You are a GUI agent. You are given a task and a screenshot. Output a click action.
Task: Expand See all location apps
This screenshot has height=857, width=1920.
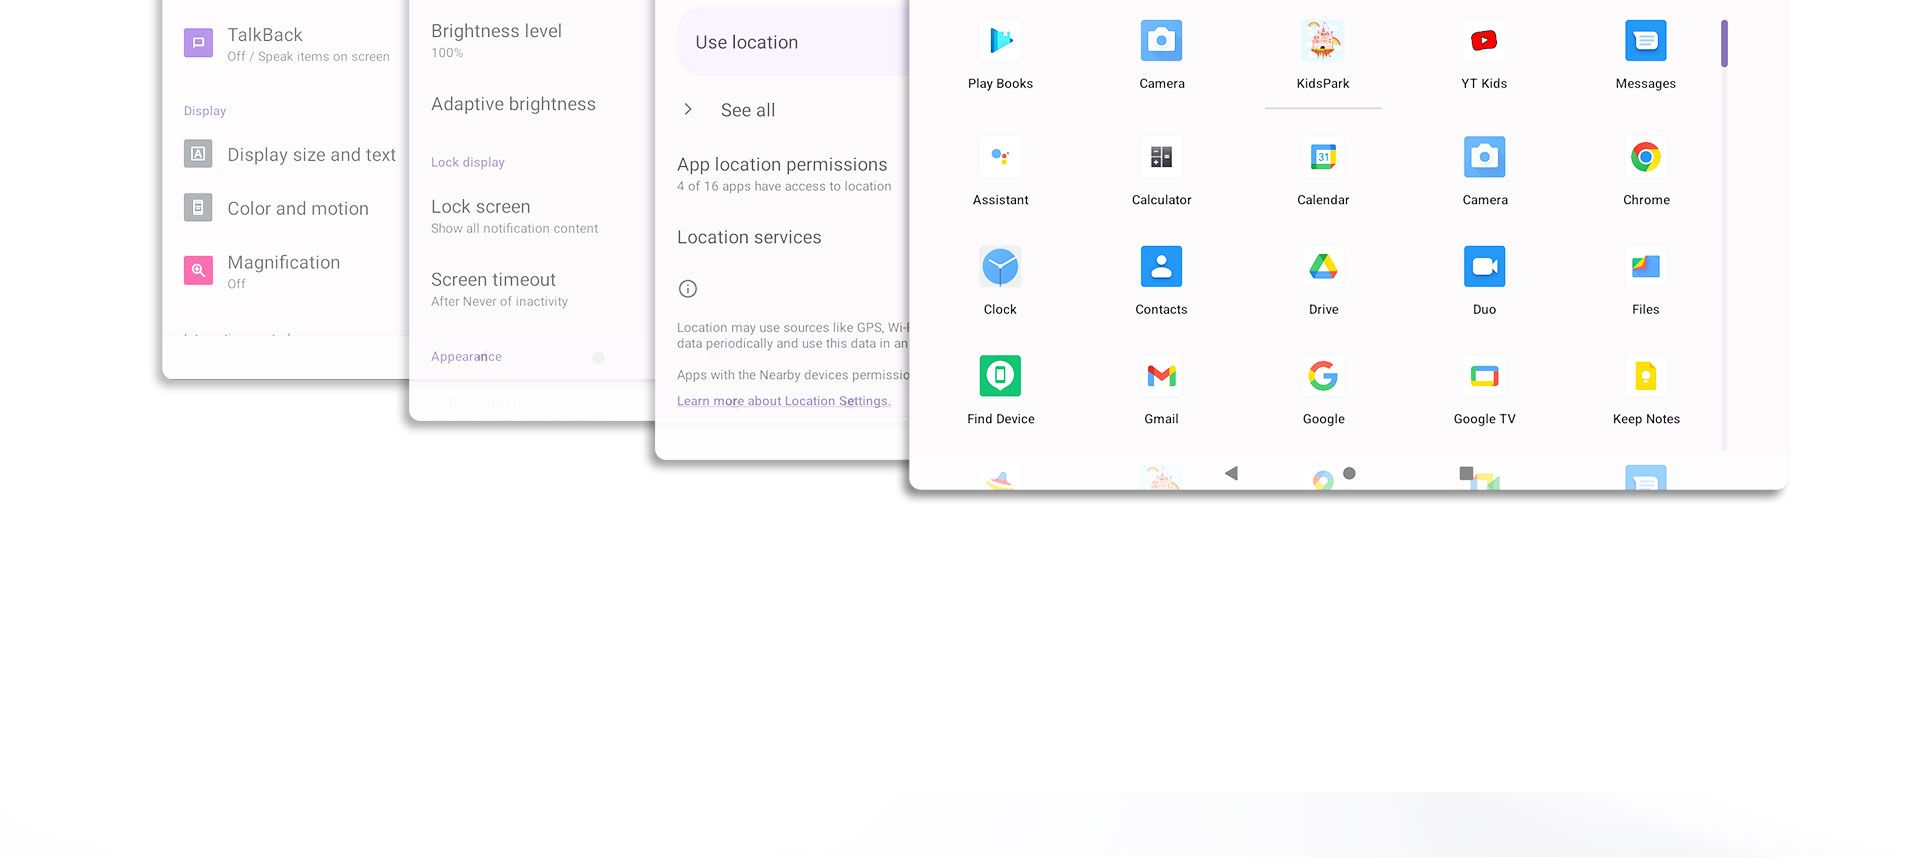(747, 111)
